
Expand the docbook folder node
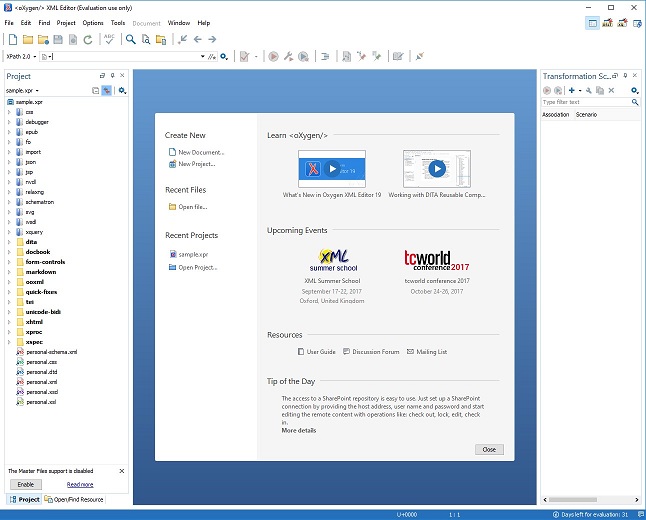click(9, 252)
